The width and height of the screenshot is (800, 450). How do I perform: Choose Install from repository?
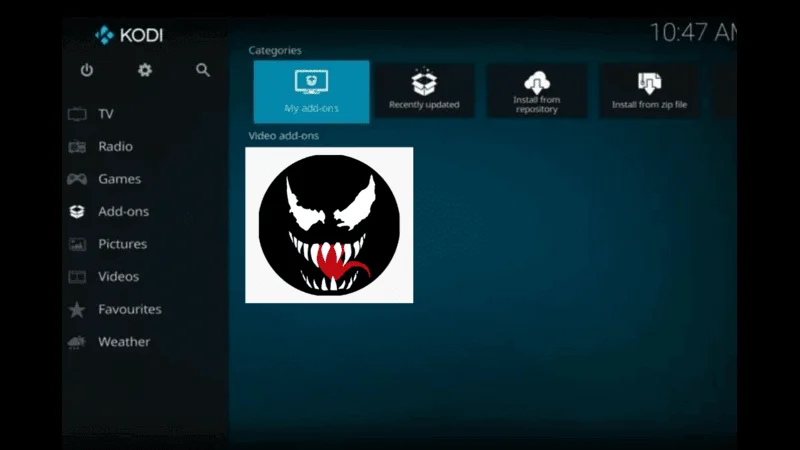[537, 91]
